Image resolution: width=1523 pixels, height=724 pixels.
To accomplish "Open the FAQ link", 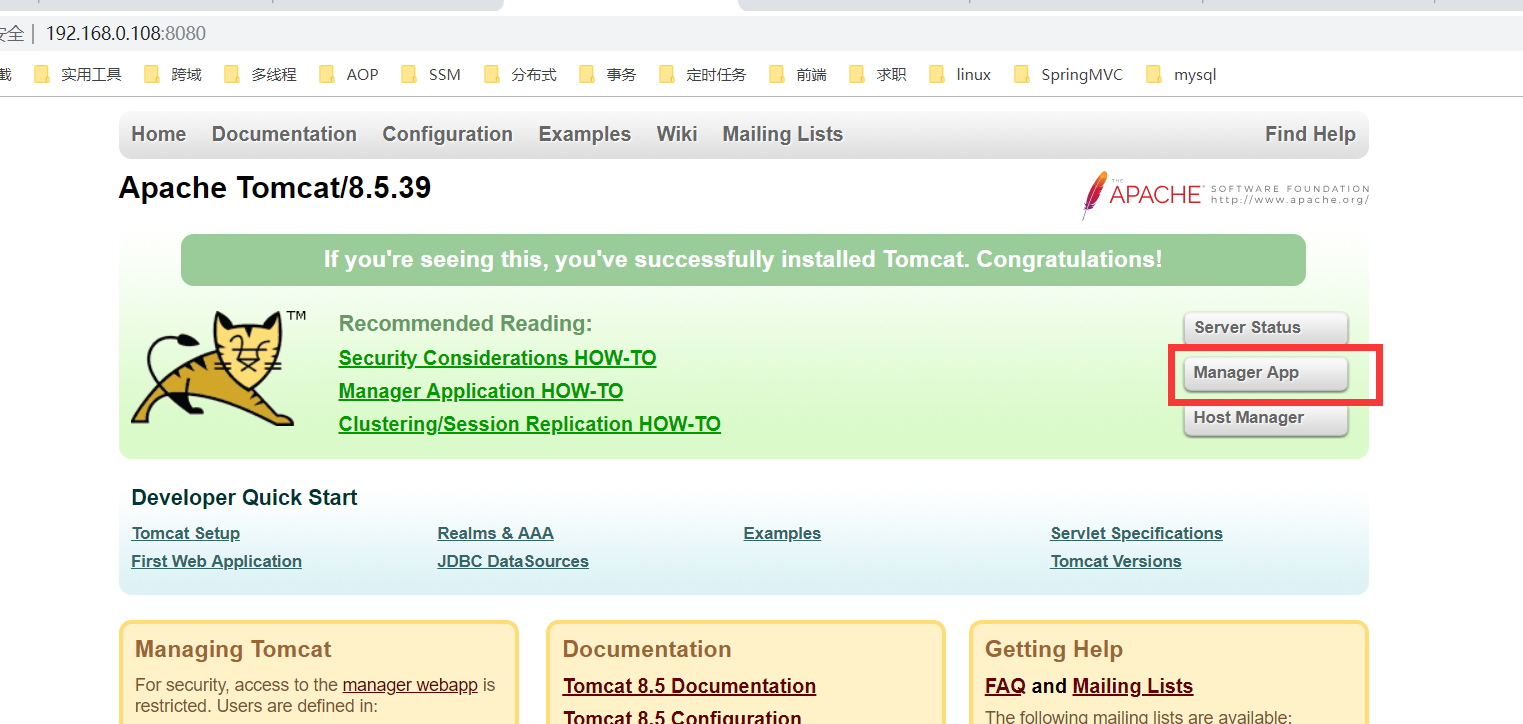I will (1005, 686).
